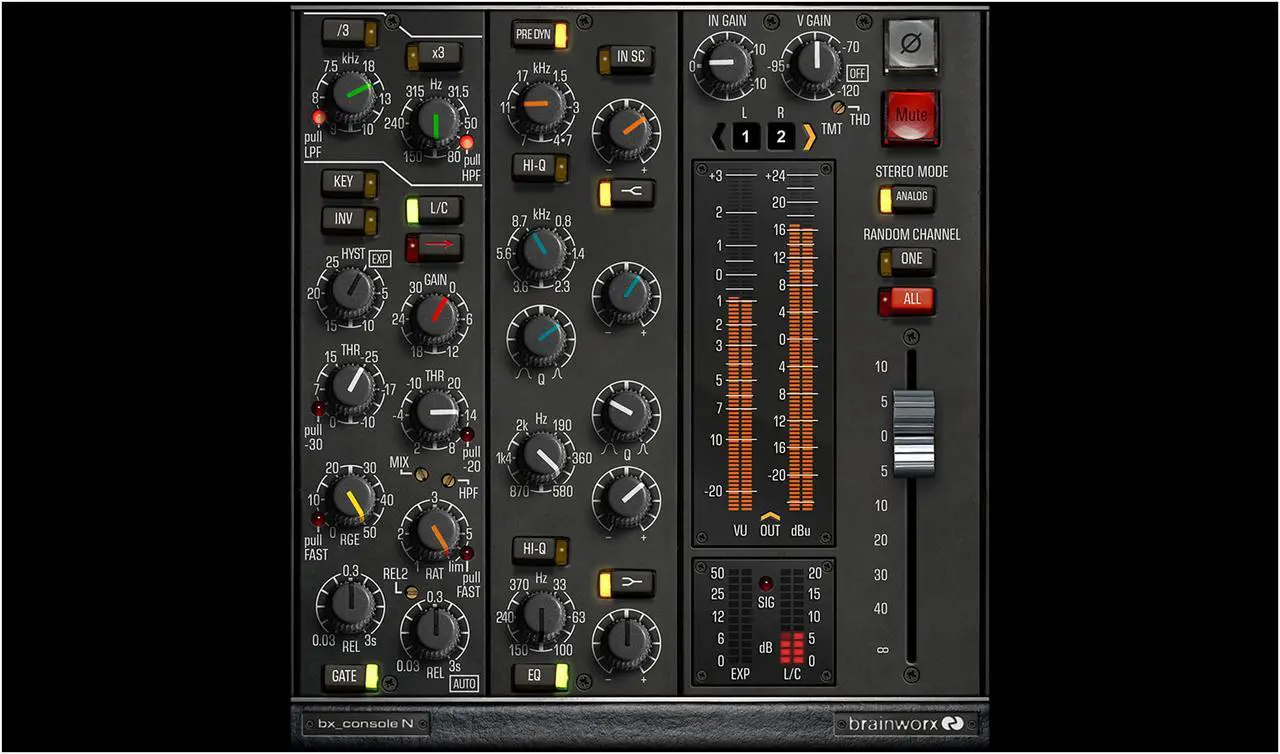Toggle the /3 frequency divide switch
Image resolution: width=1280 pixels, height=754 pixels.
[350, 34]
